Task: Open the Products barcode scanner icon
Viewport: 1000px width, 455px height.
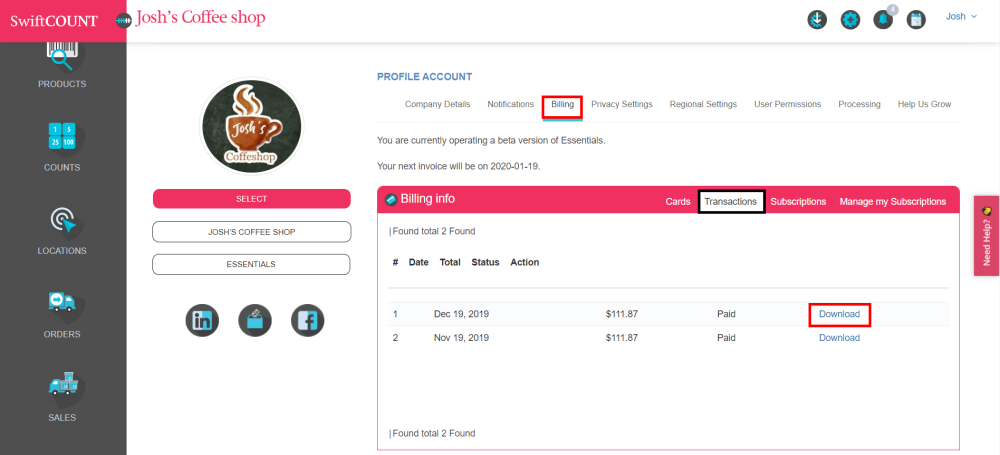Action: pyautogui.click(x=62, y=56)
